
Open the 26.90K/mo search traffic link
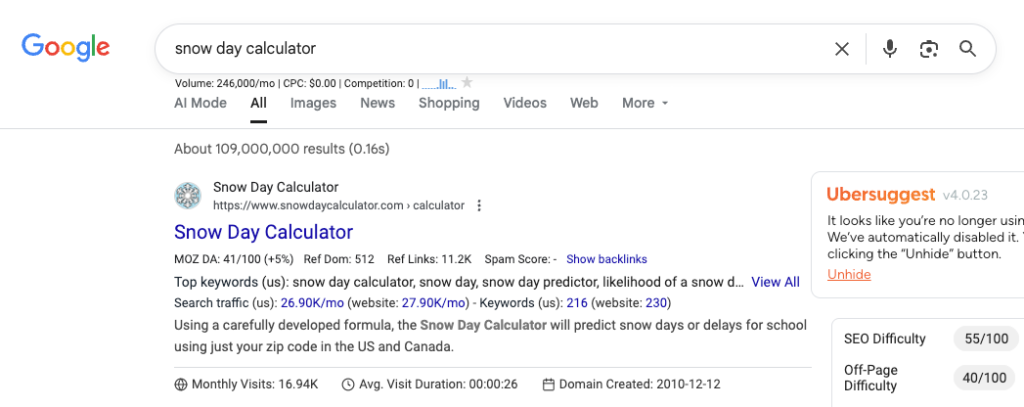[x=313, y=303]
